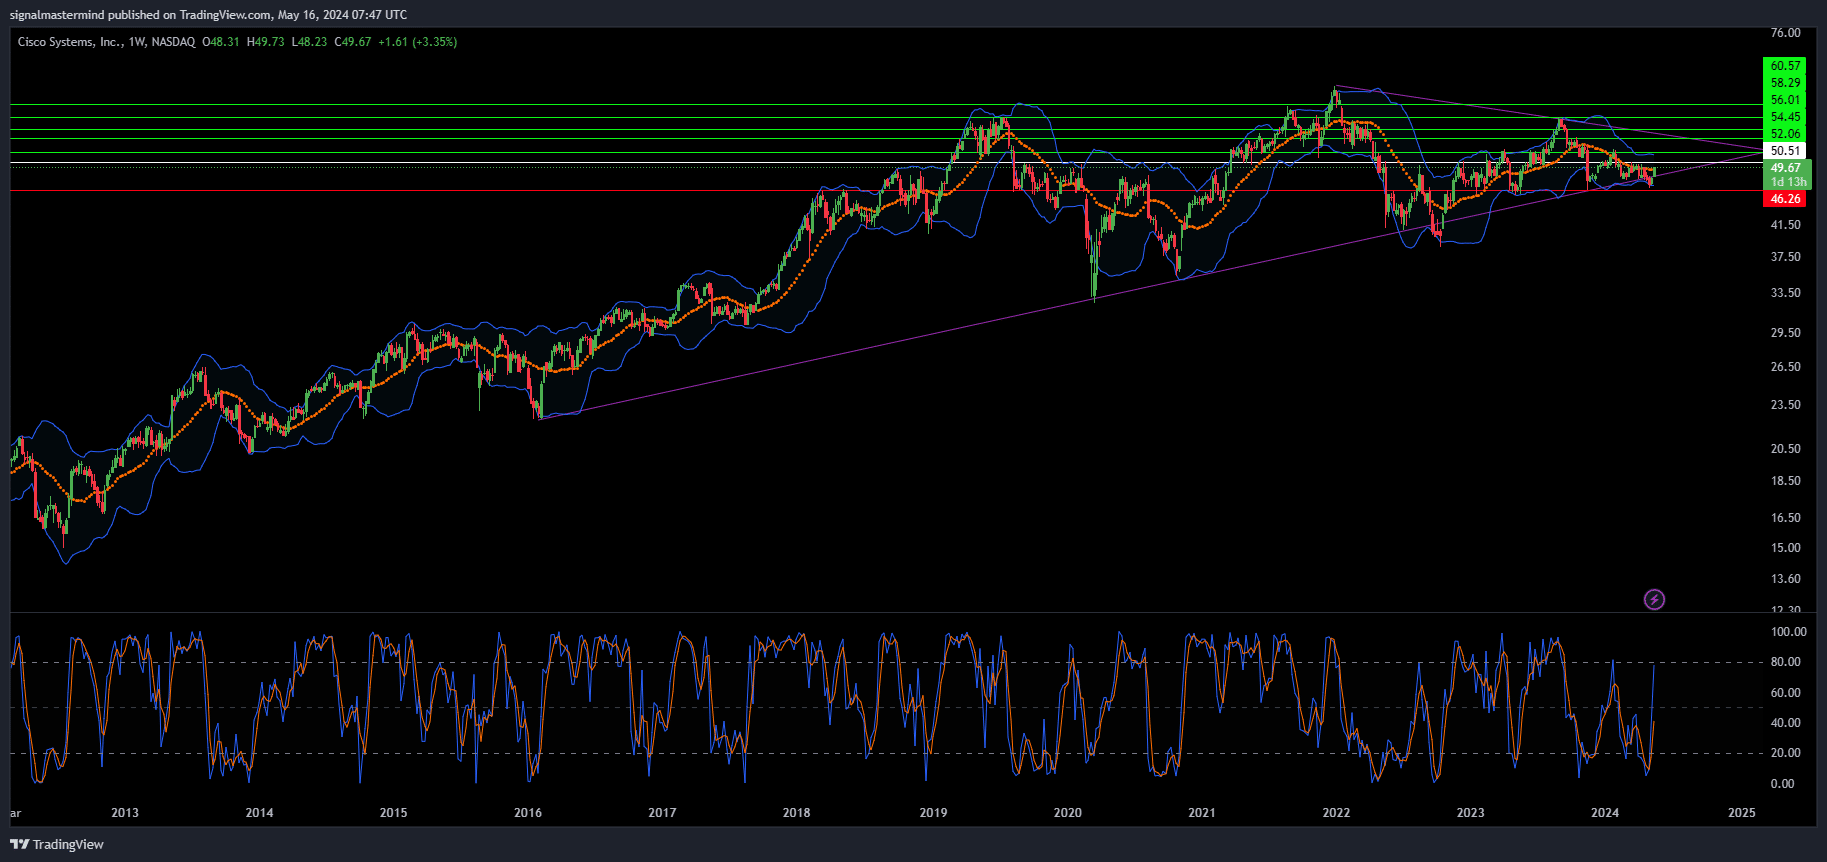Click the 2016 label on time axis
This screenshot has width=1827, height=862.
point(528,813)
